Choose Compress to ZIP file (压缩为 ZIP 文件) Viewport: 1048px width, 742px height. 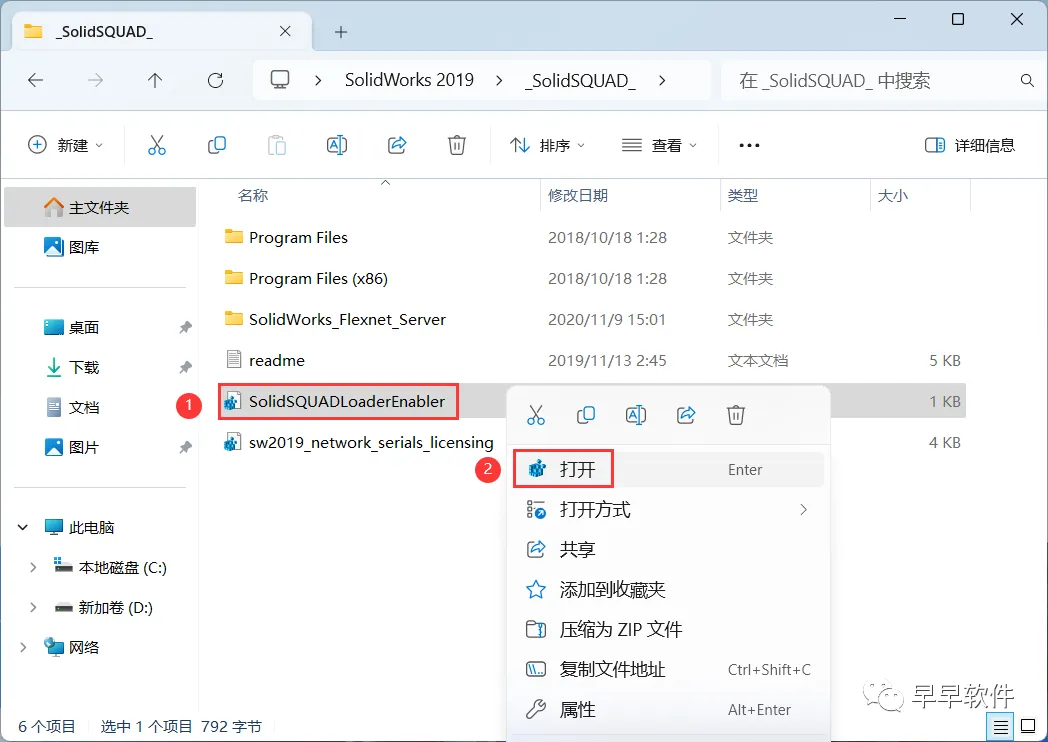click(668, 630)
